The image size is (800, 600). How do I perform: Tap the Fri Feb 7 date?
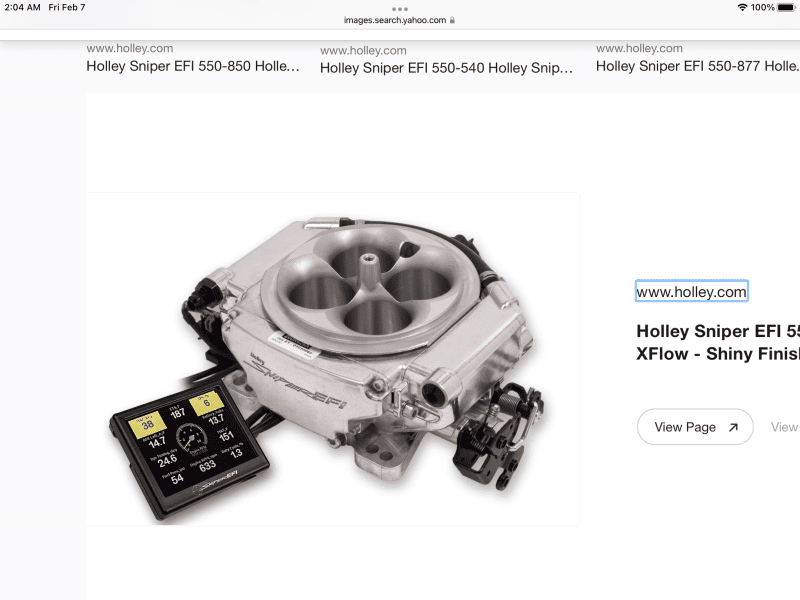click(67, 7)
